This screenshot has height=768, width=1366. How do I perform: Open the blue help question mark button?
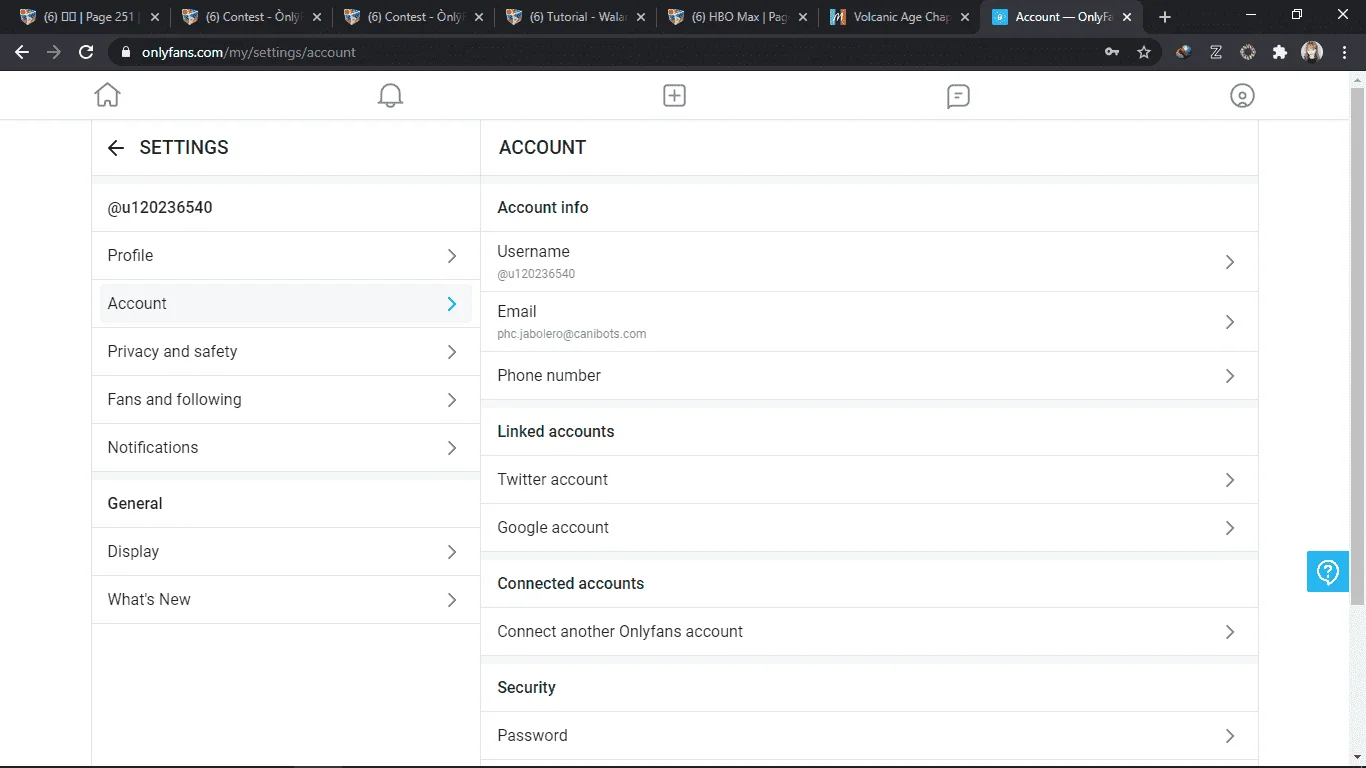1328,572
